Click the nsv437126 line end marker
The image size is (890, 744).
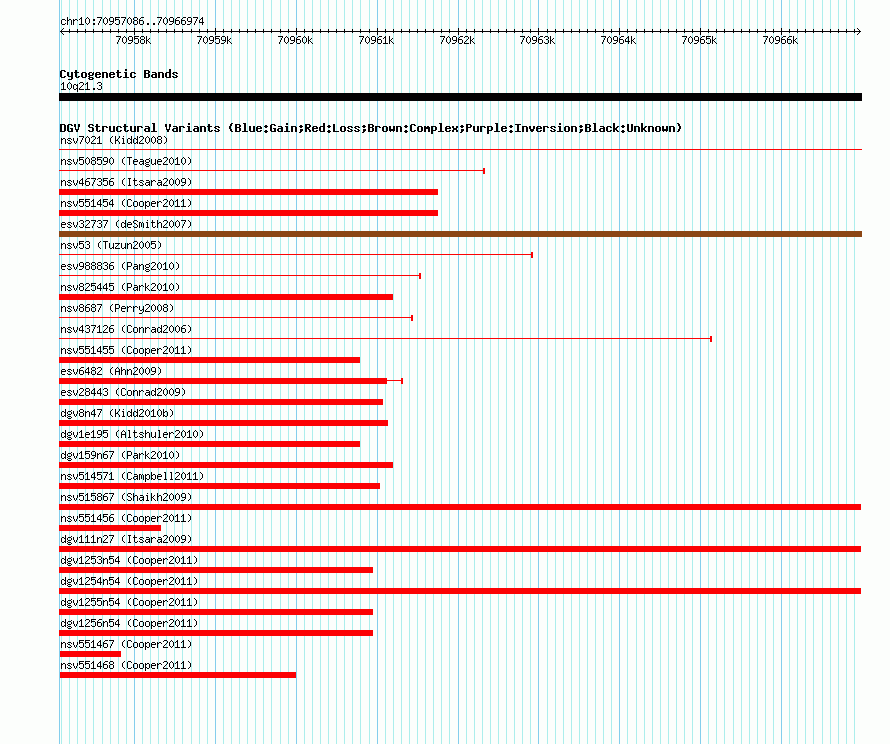click(x=711, y=339)
